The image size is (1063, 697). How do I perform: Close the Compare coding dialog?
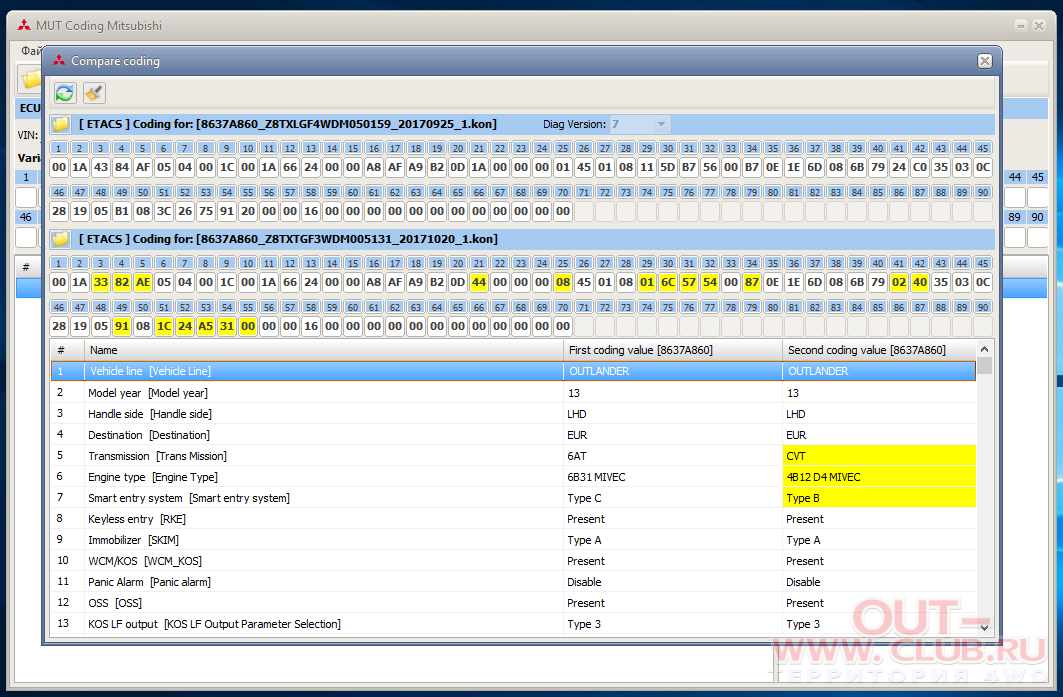(x=985, y=61)
